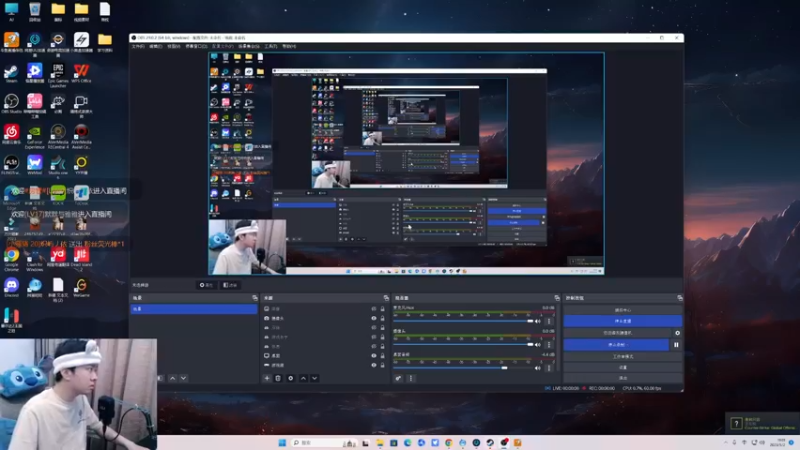Click the 滤镜 button below the preview
800x450 pixels.
(x=230, y=285)
